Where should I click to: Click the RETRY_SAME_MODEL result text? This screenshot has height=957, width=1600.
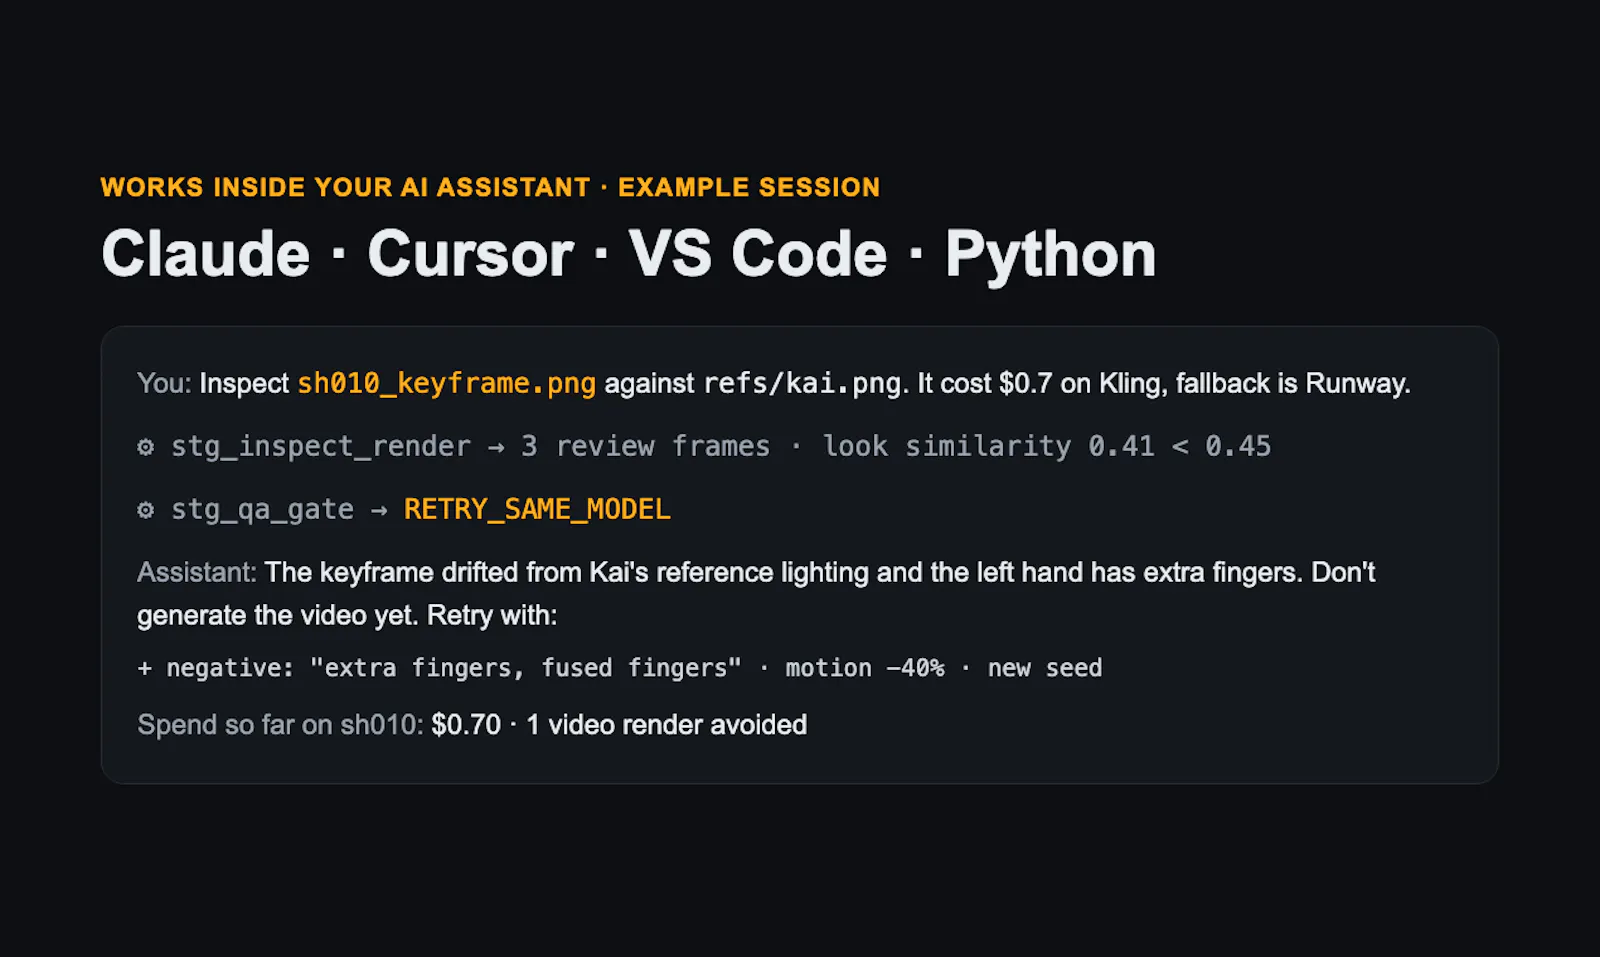pos(537,510)
